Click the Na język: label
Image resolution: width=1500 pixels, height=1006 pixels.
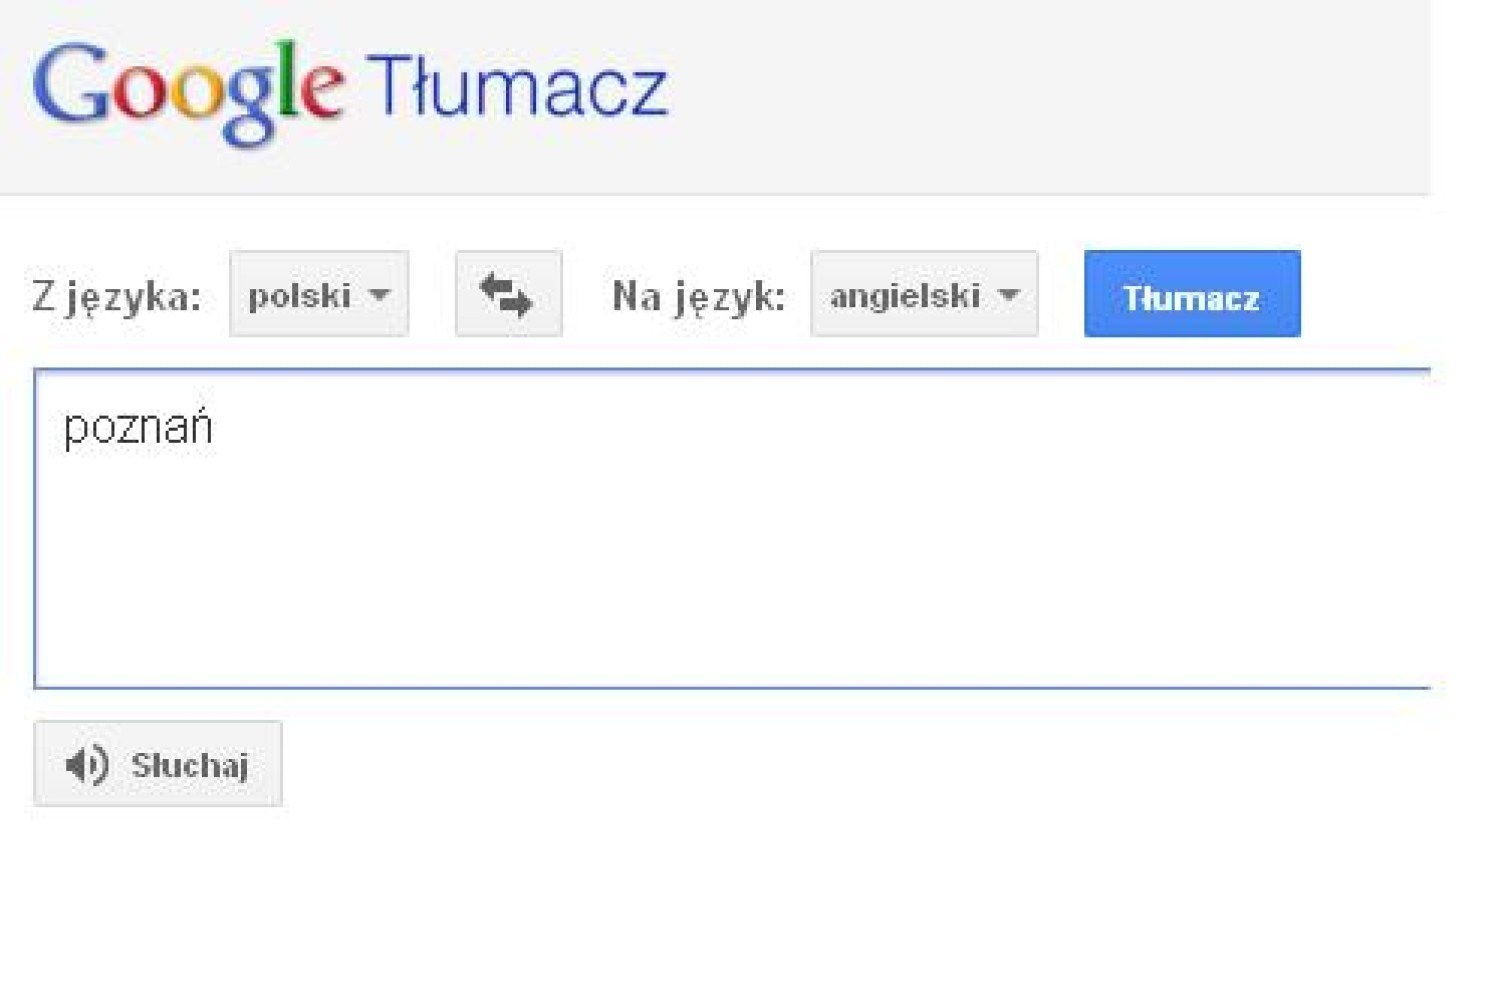tap(698, 296)
